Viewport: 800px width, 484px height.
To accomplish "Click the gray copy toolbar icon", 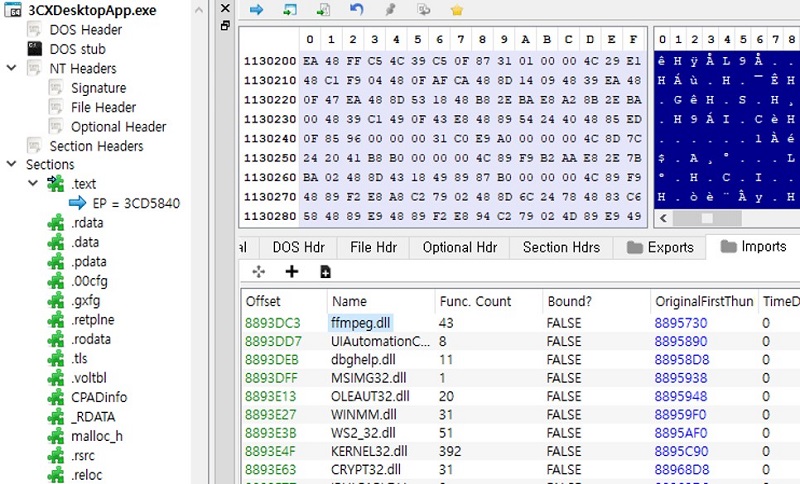I will point(423,9).
